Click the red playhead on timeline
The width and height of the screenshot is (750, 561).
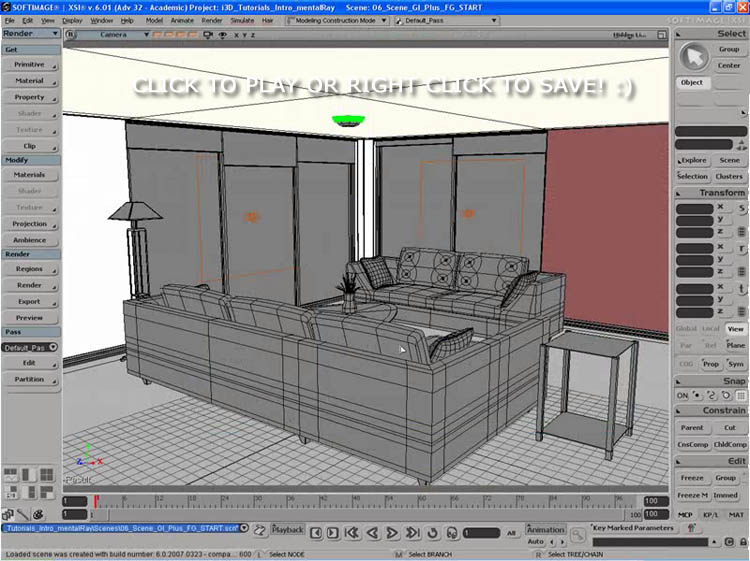[x=96, y=500]
